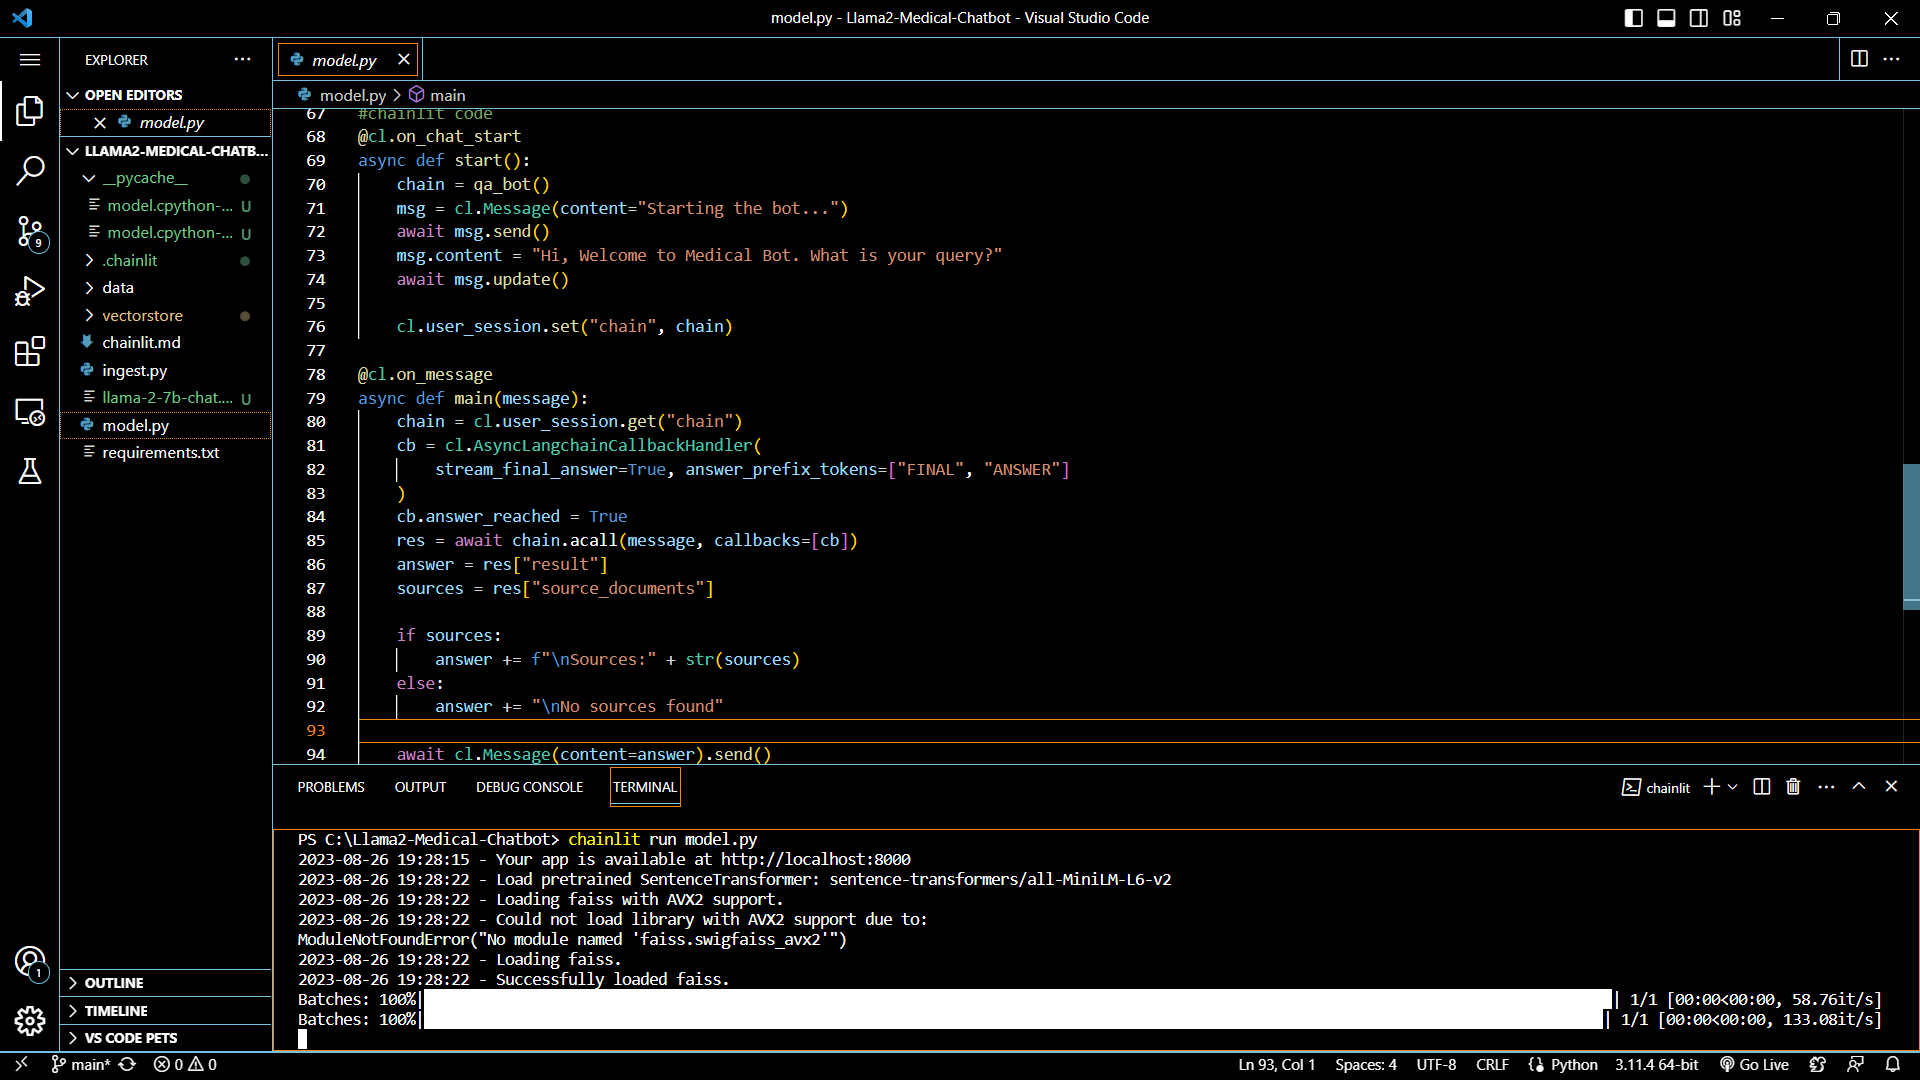This screenshot has width=1920, height=1080.
Task: Open the new terminal launch profile dropdown
Action: pyautogui.click(x=1733, y=787)
